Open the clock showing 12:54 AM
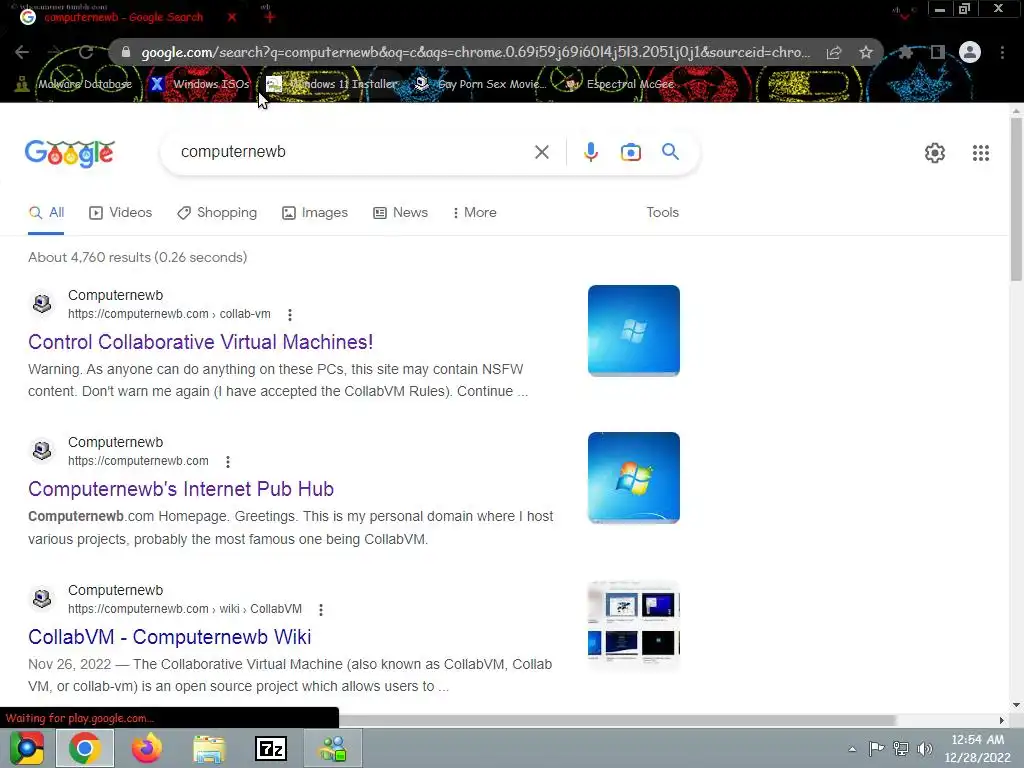This screenshot has width=1024, height=768. click(x=978, y=748)
